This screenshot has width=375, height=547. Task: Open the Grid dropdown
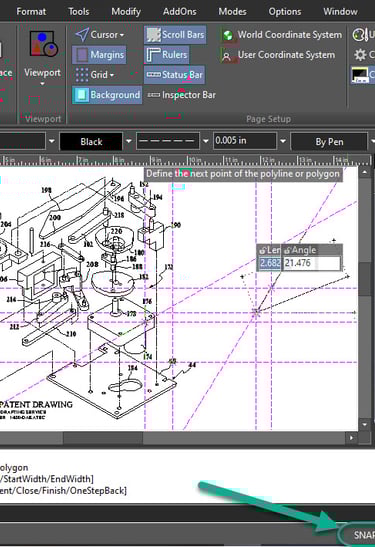click(x=95, y=75)
